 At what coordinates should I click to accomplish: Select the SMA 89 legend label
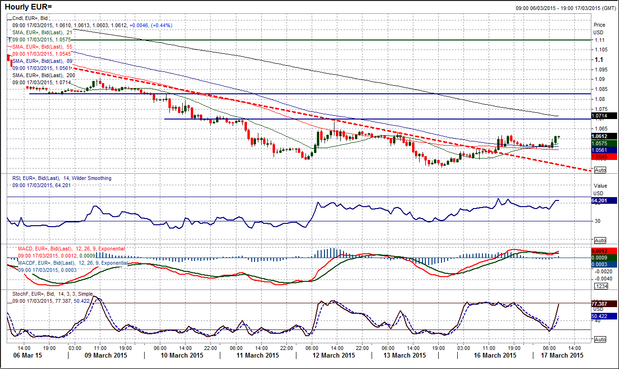42,61
